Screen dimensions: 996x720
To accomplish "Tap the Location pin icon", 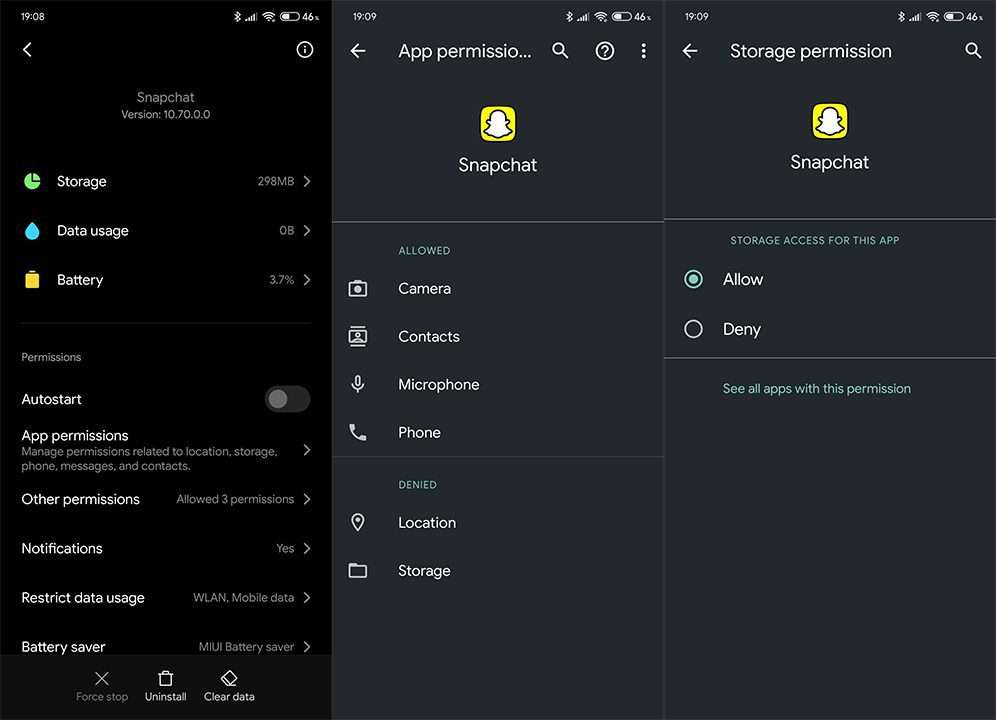I will click(x=358, y=522).
